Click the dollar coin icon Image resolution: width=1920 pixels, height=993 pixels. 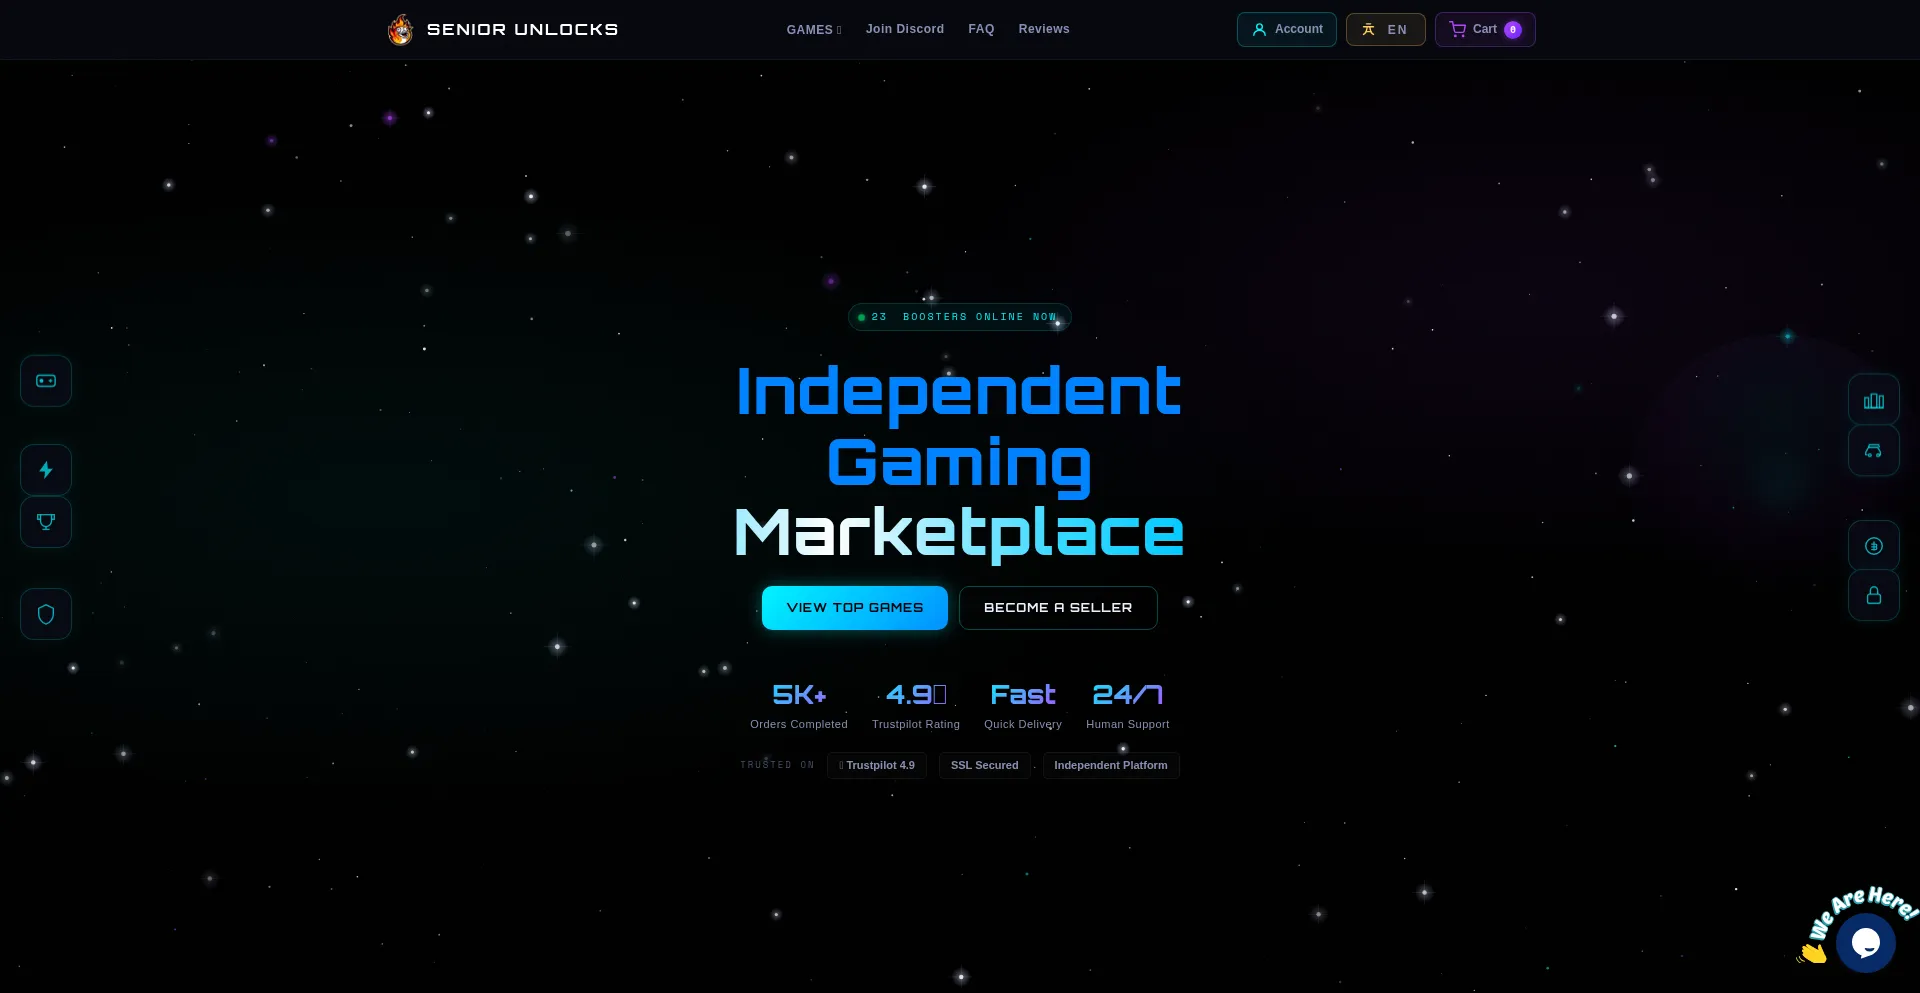[x=1874, y=546]
